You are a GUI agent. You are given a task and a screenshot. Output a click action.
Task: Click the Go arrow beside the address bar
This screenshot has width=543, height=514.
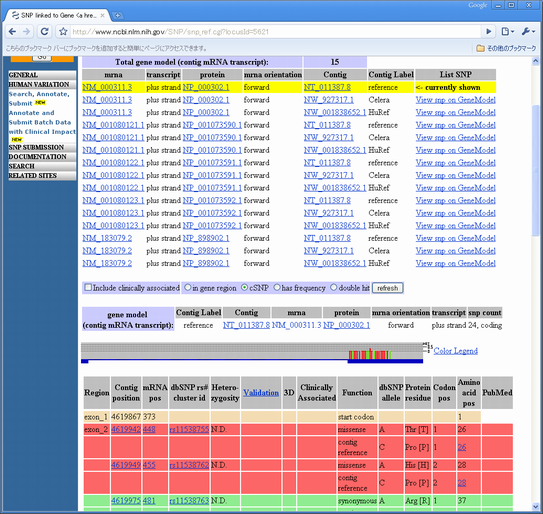click(x=489, y=32)
